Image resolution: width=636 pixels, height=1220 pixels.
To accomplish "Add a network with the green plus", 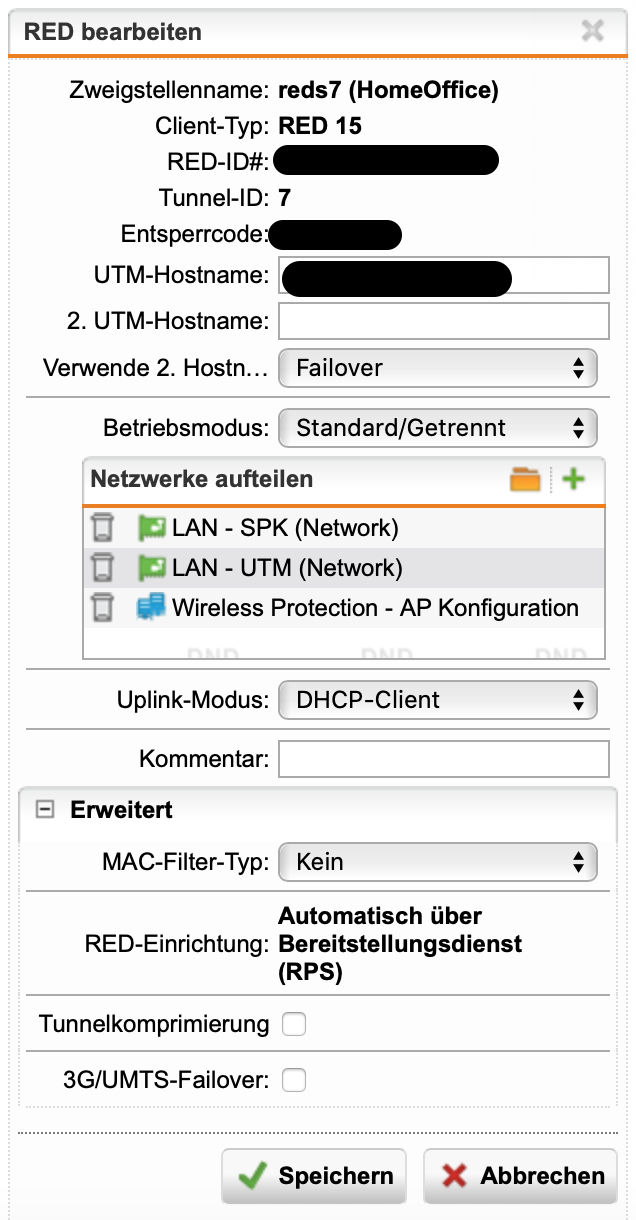I will (x=573, y=479).
